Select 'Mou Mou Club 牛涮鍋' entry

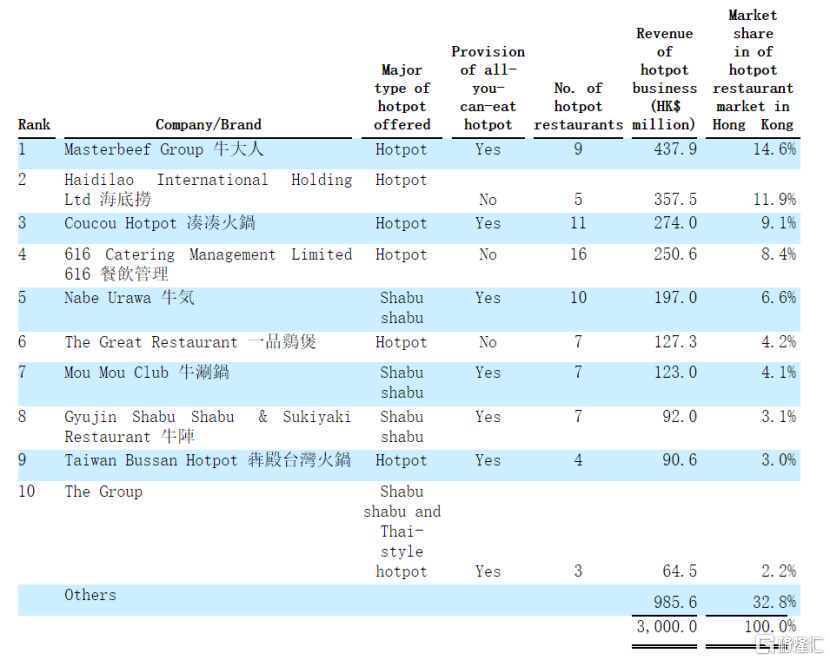(147, 373)
